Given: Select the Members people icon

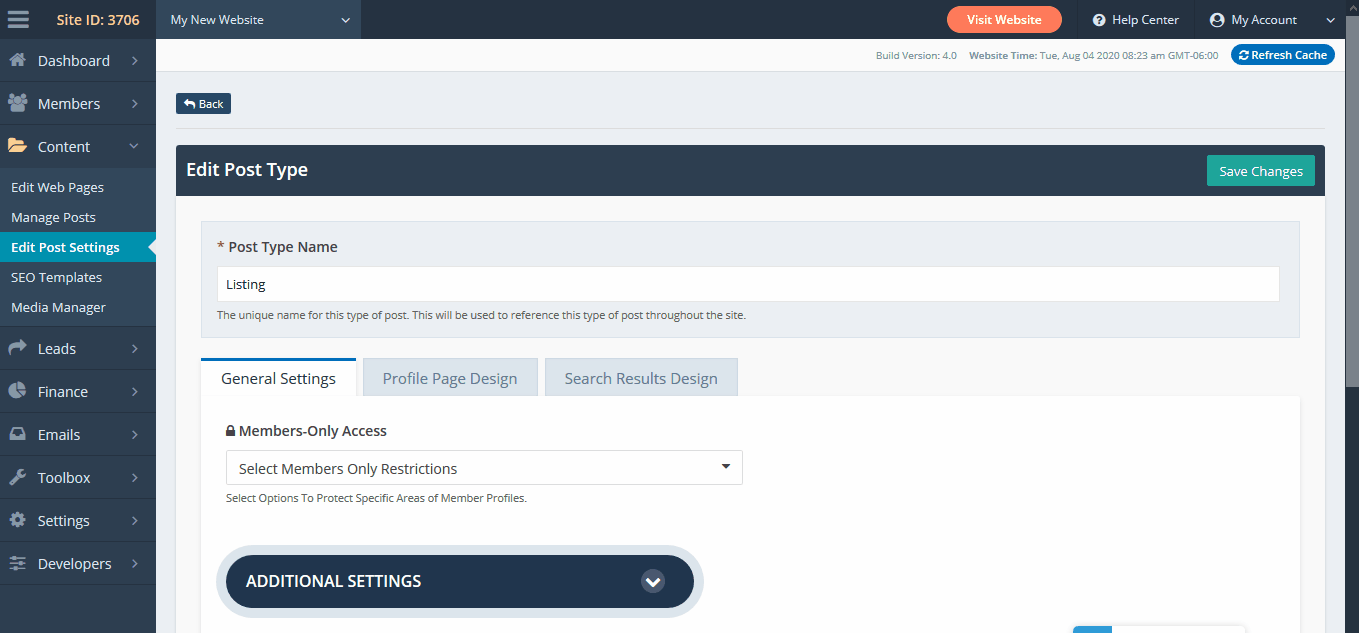Looking at the screenshot, I should 17,103.
